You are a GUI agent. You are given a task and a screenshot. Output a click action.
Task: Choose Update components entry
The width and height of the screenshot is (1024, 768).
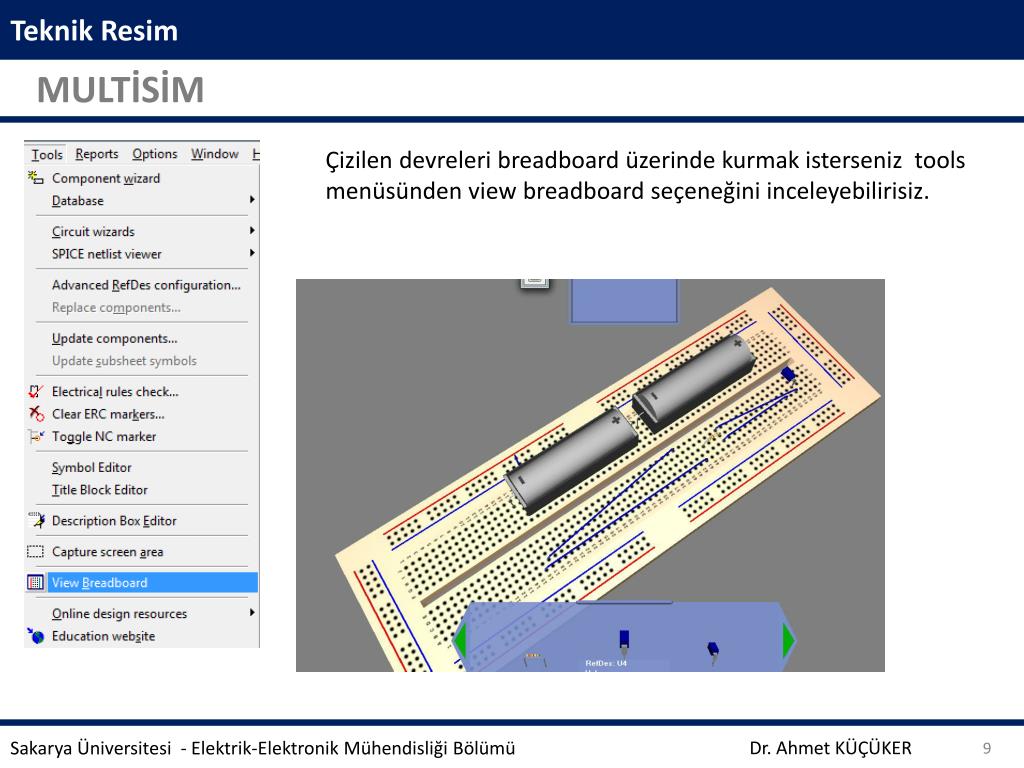[x=114, y=338]
